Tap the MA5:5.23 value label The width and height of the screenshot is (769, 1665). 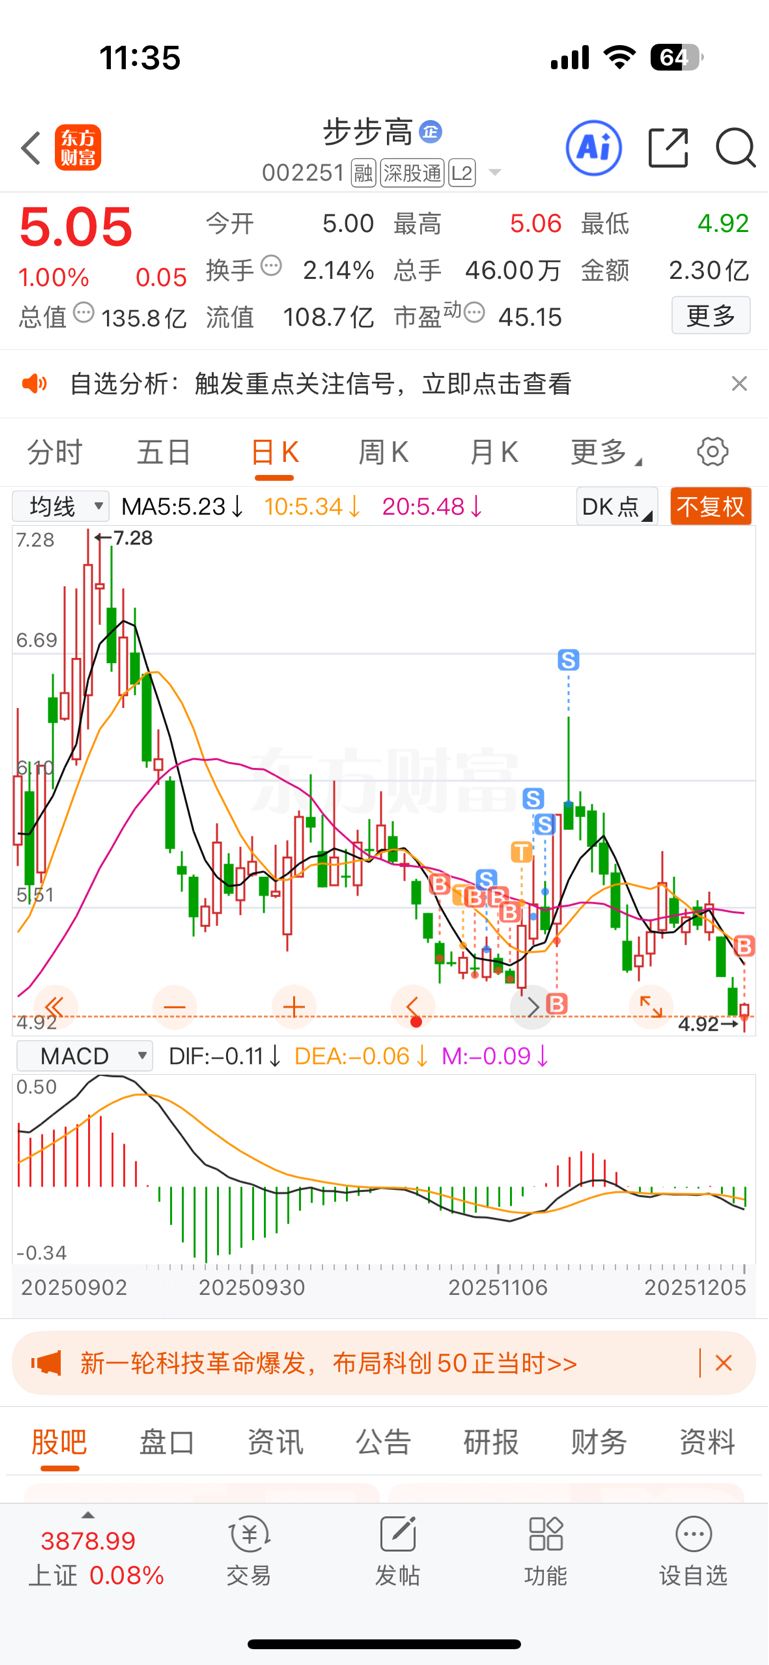coord(182,507)
